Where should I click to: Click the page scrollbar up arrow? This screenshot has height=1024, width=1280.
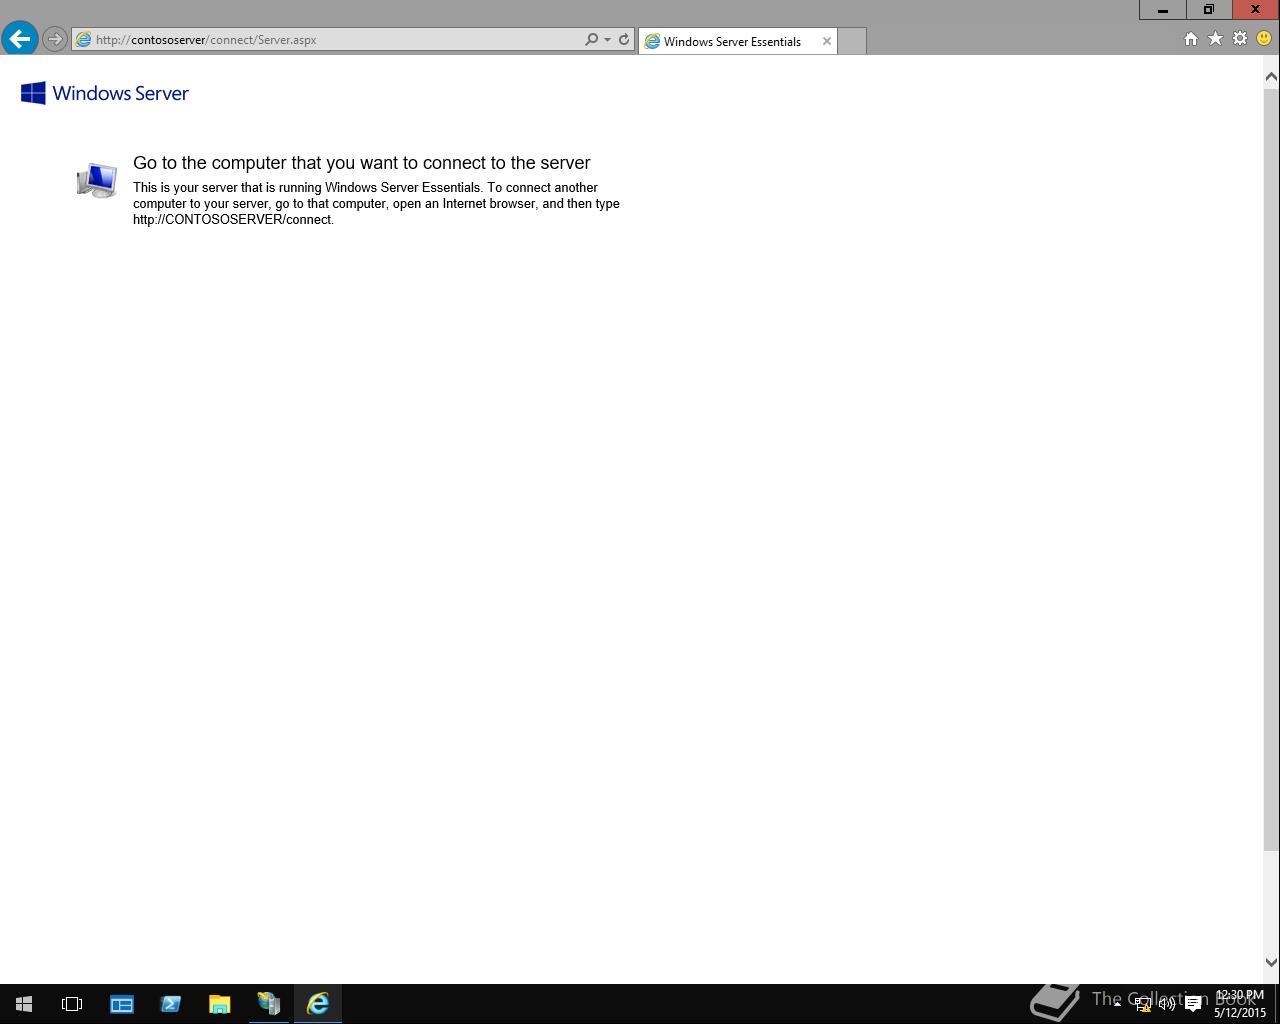[1271, 76]
